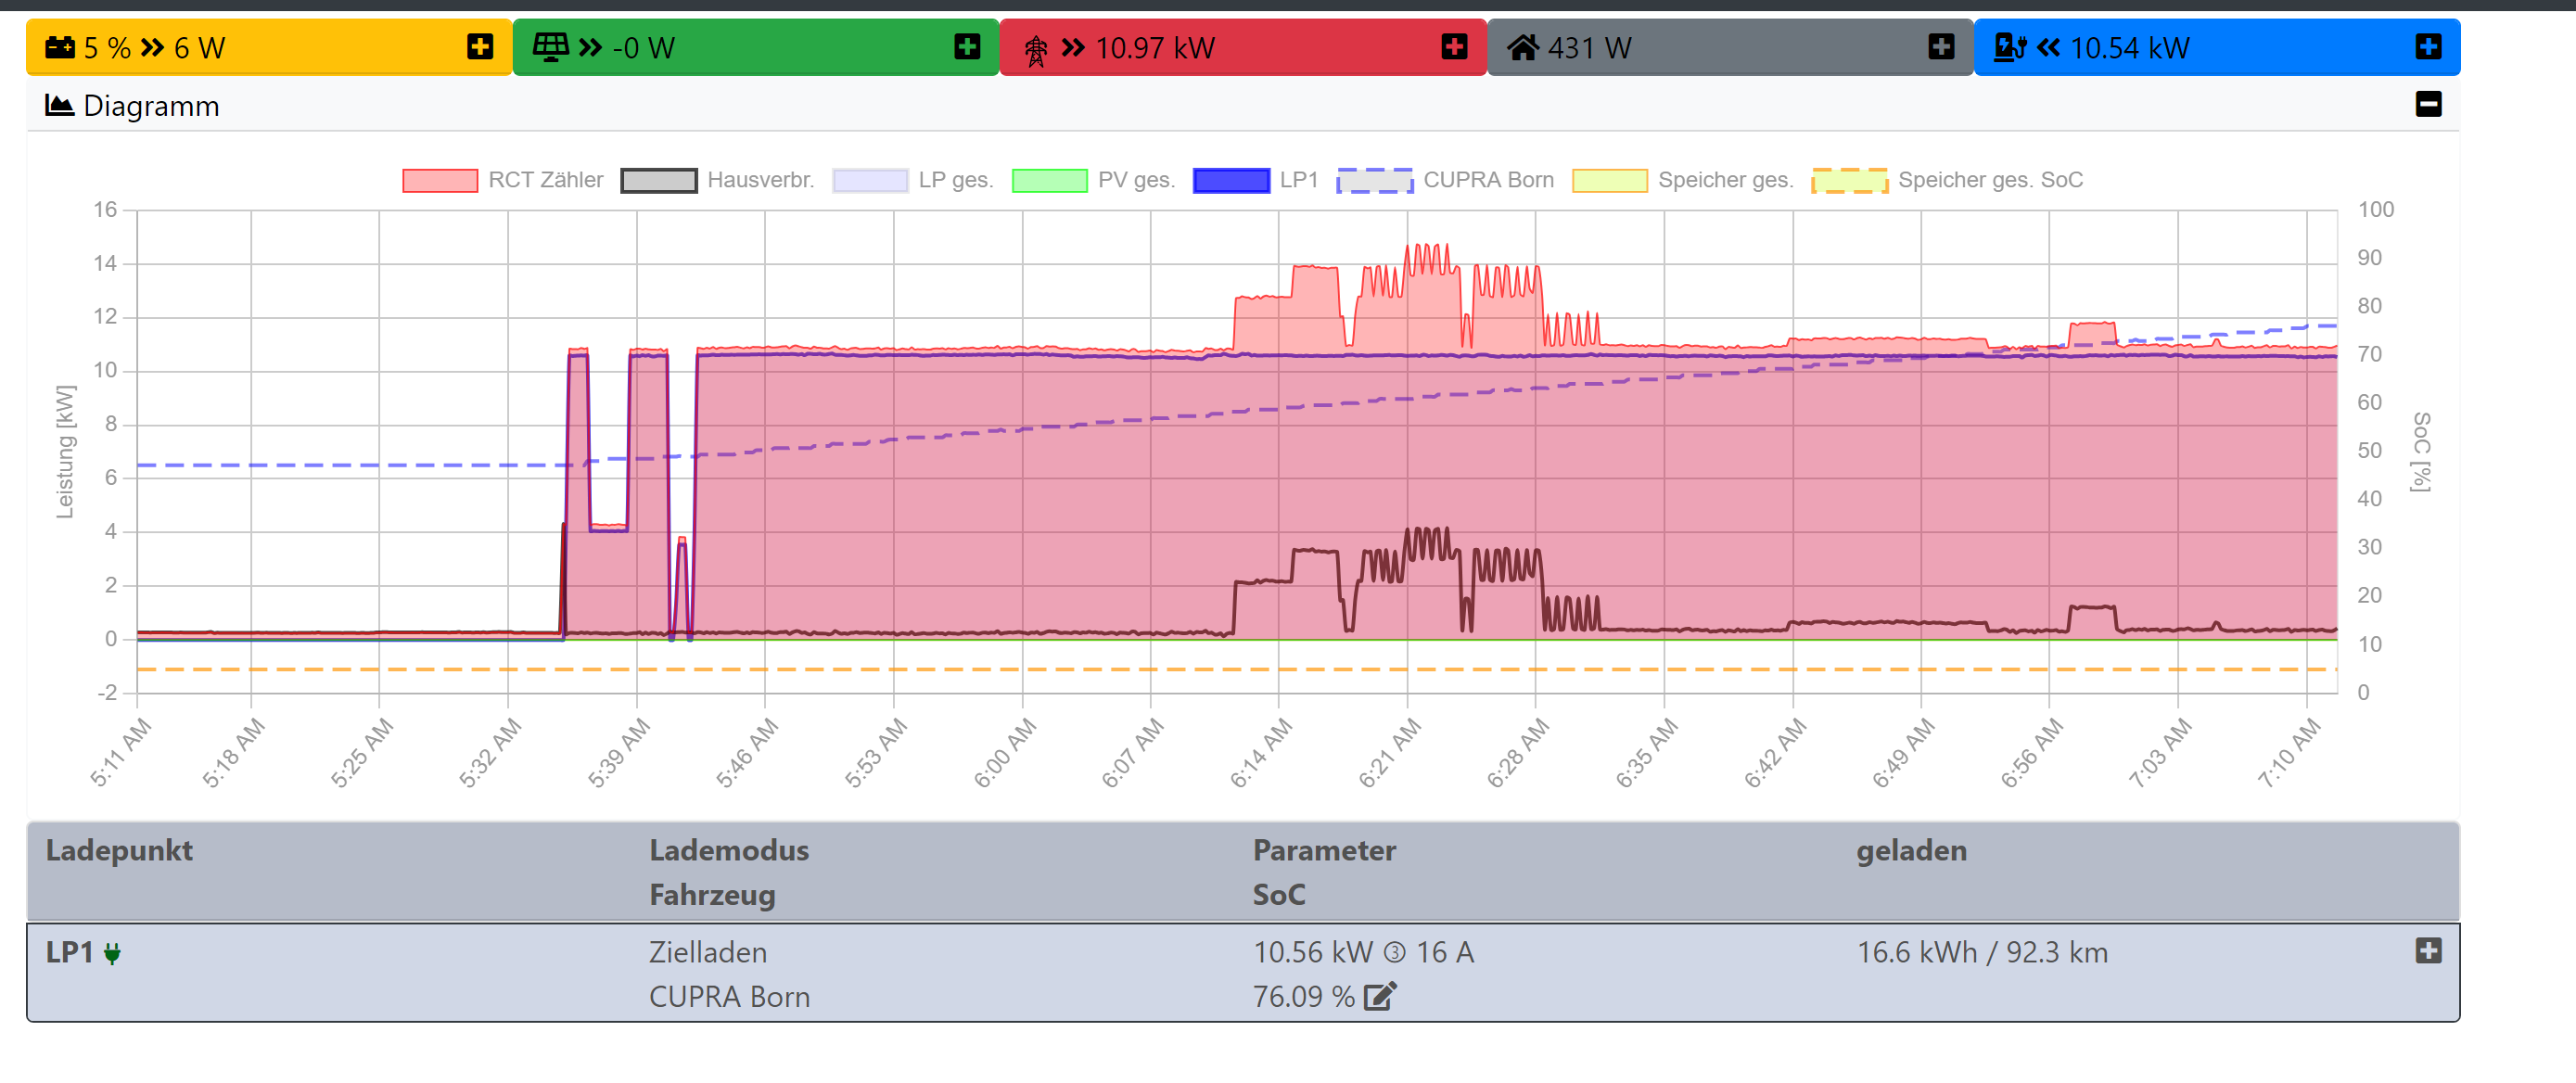Click the Diagramm chart icon

point(60,105)
